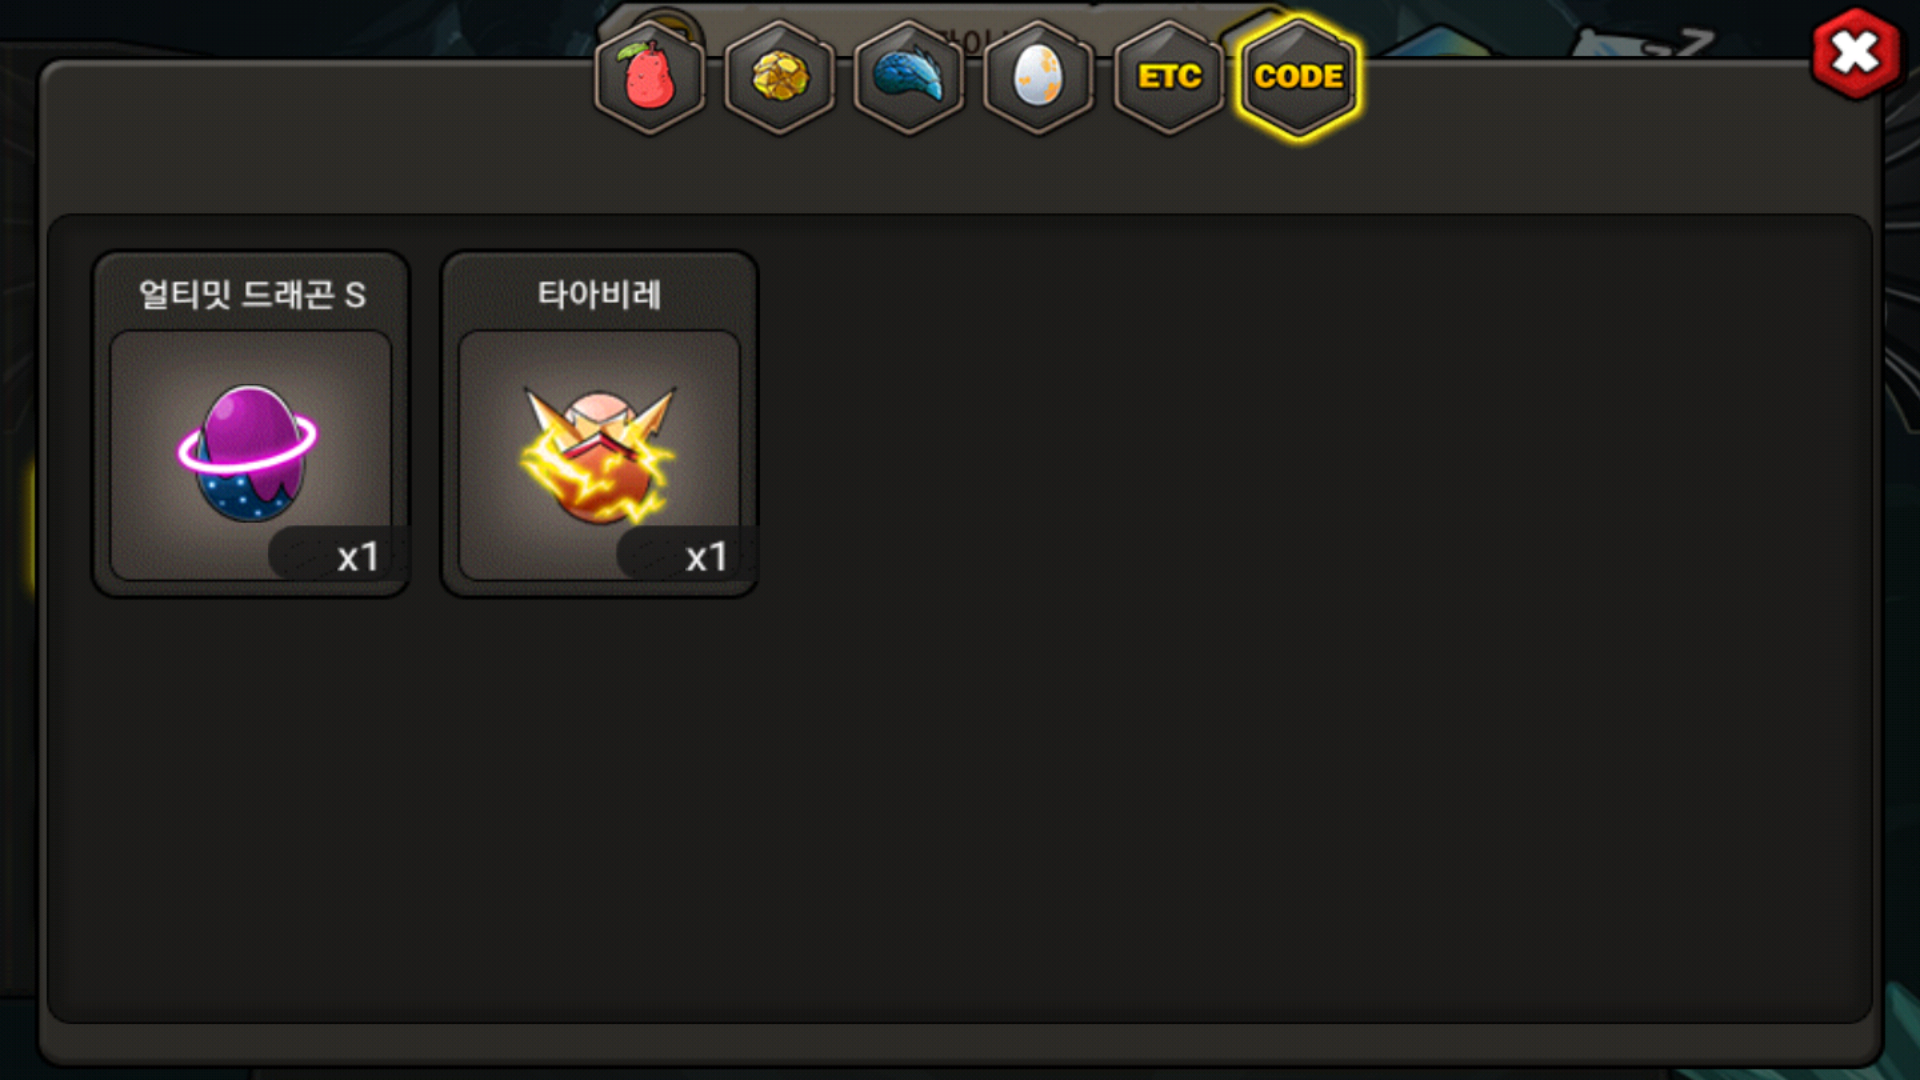Close the inventory with red X
Viewport: 1920px width, 1080px height.
click(x=1856, y=53)
